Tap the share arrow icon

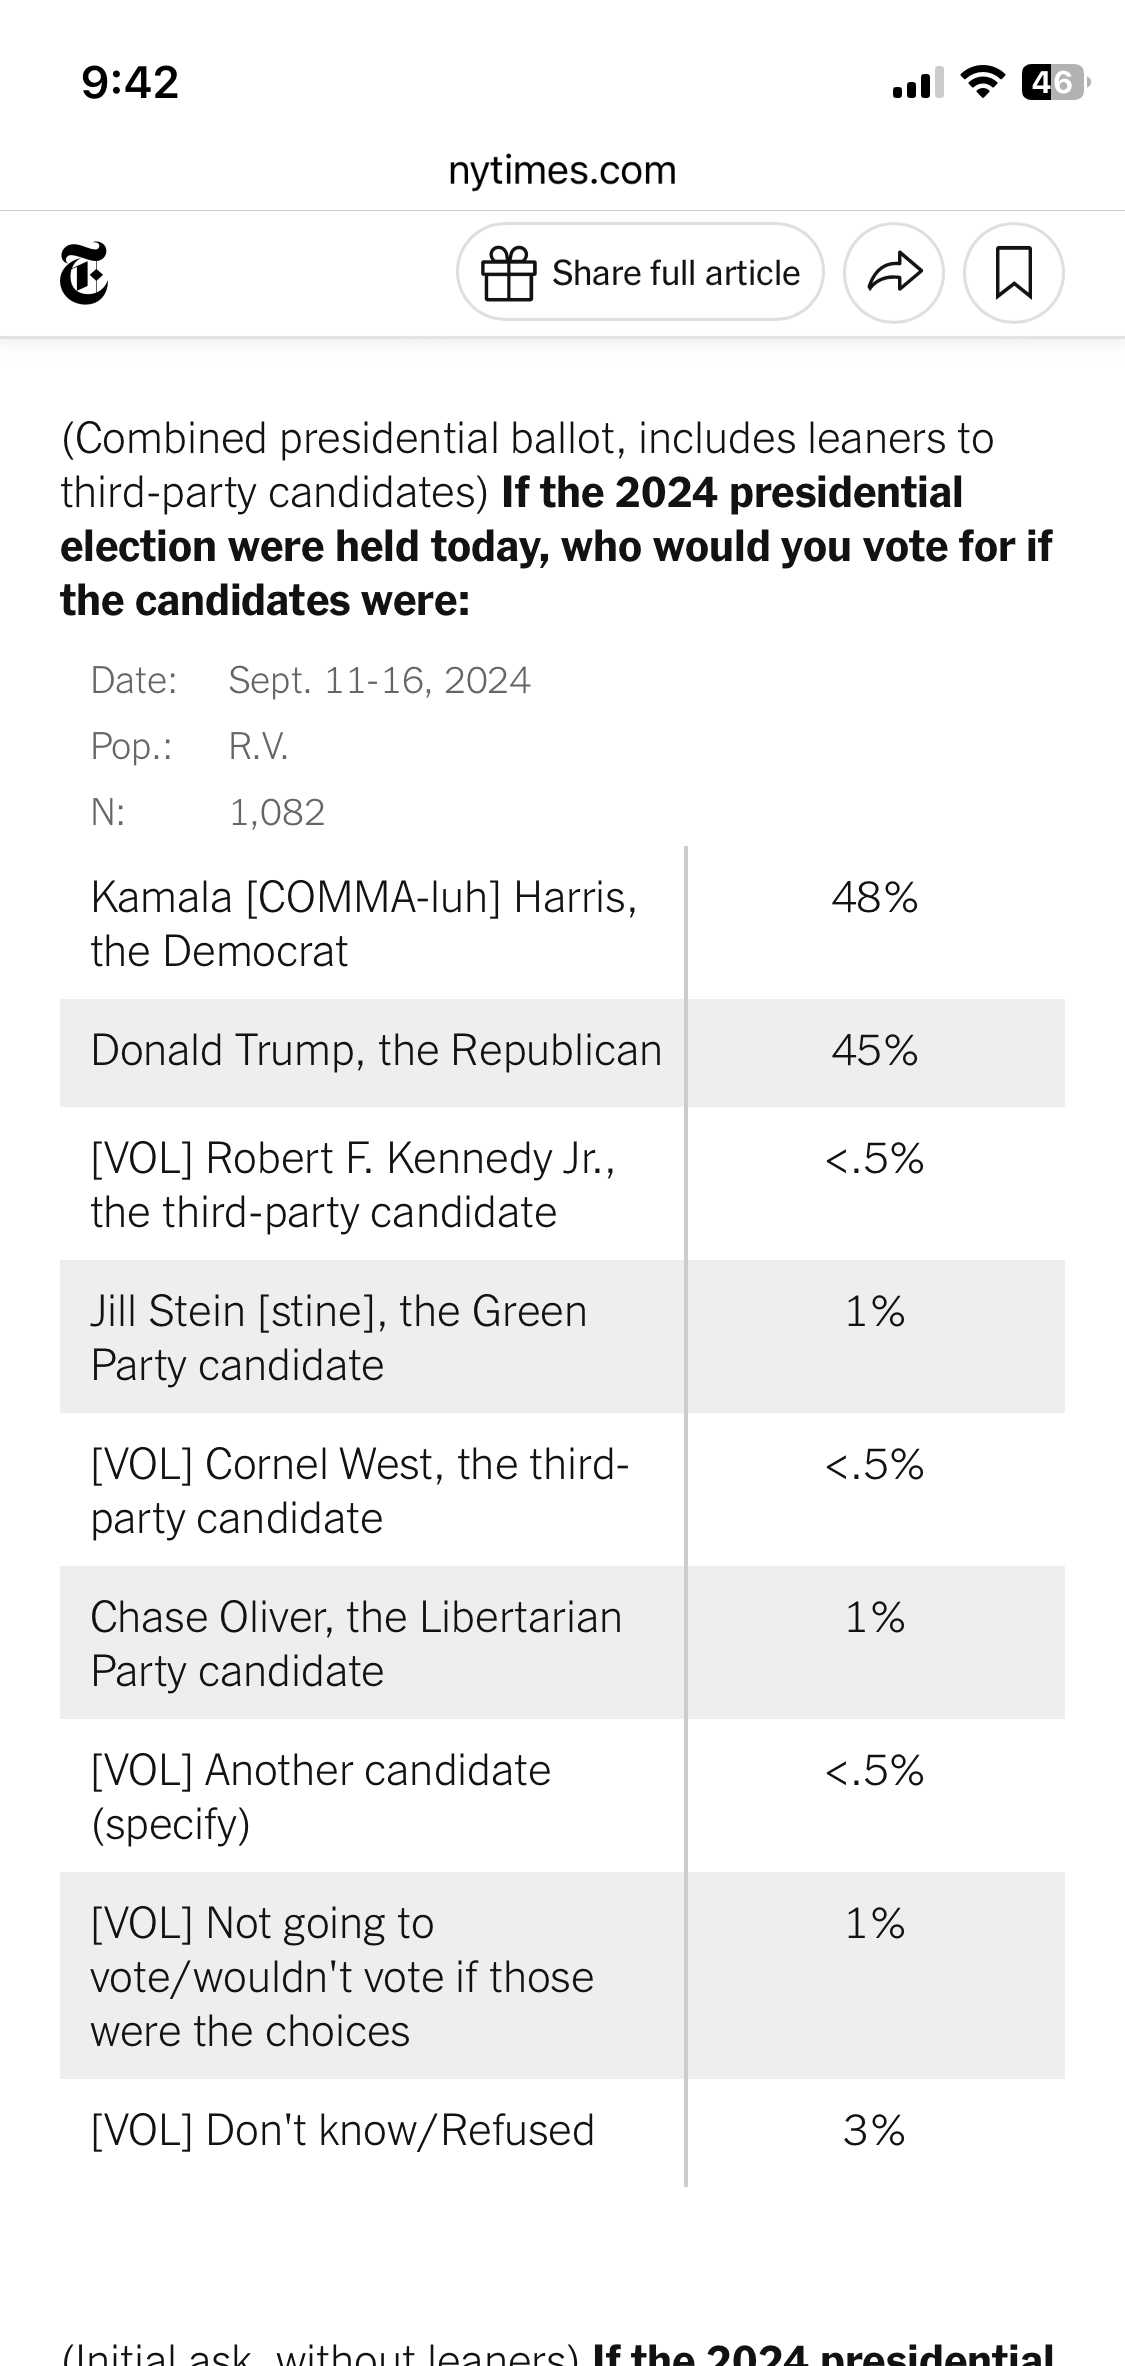tap(894, 273)
